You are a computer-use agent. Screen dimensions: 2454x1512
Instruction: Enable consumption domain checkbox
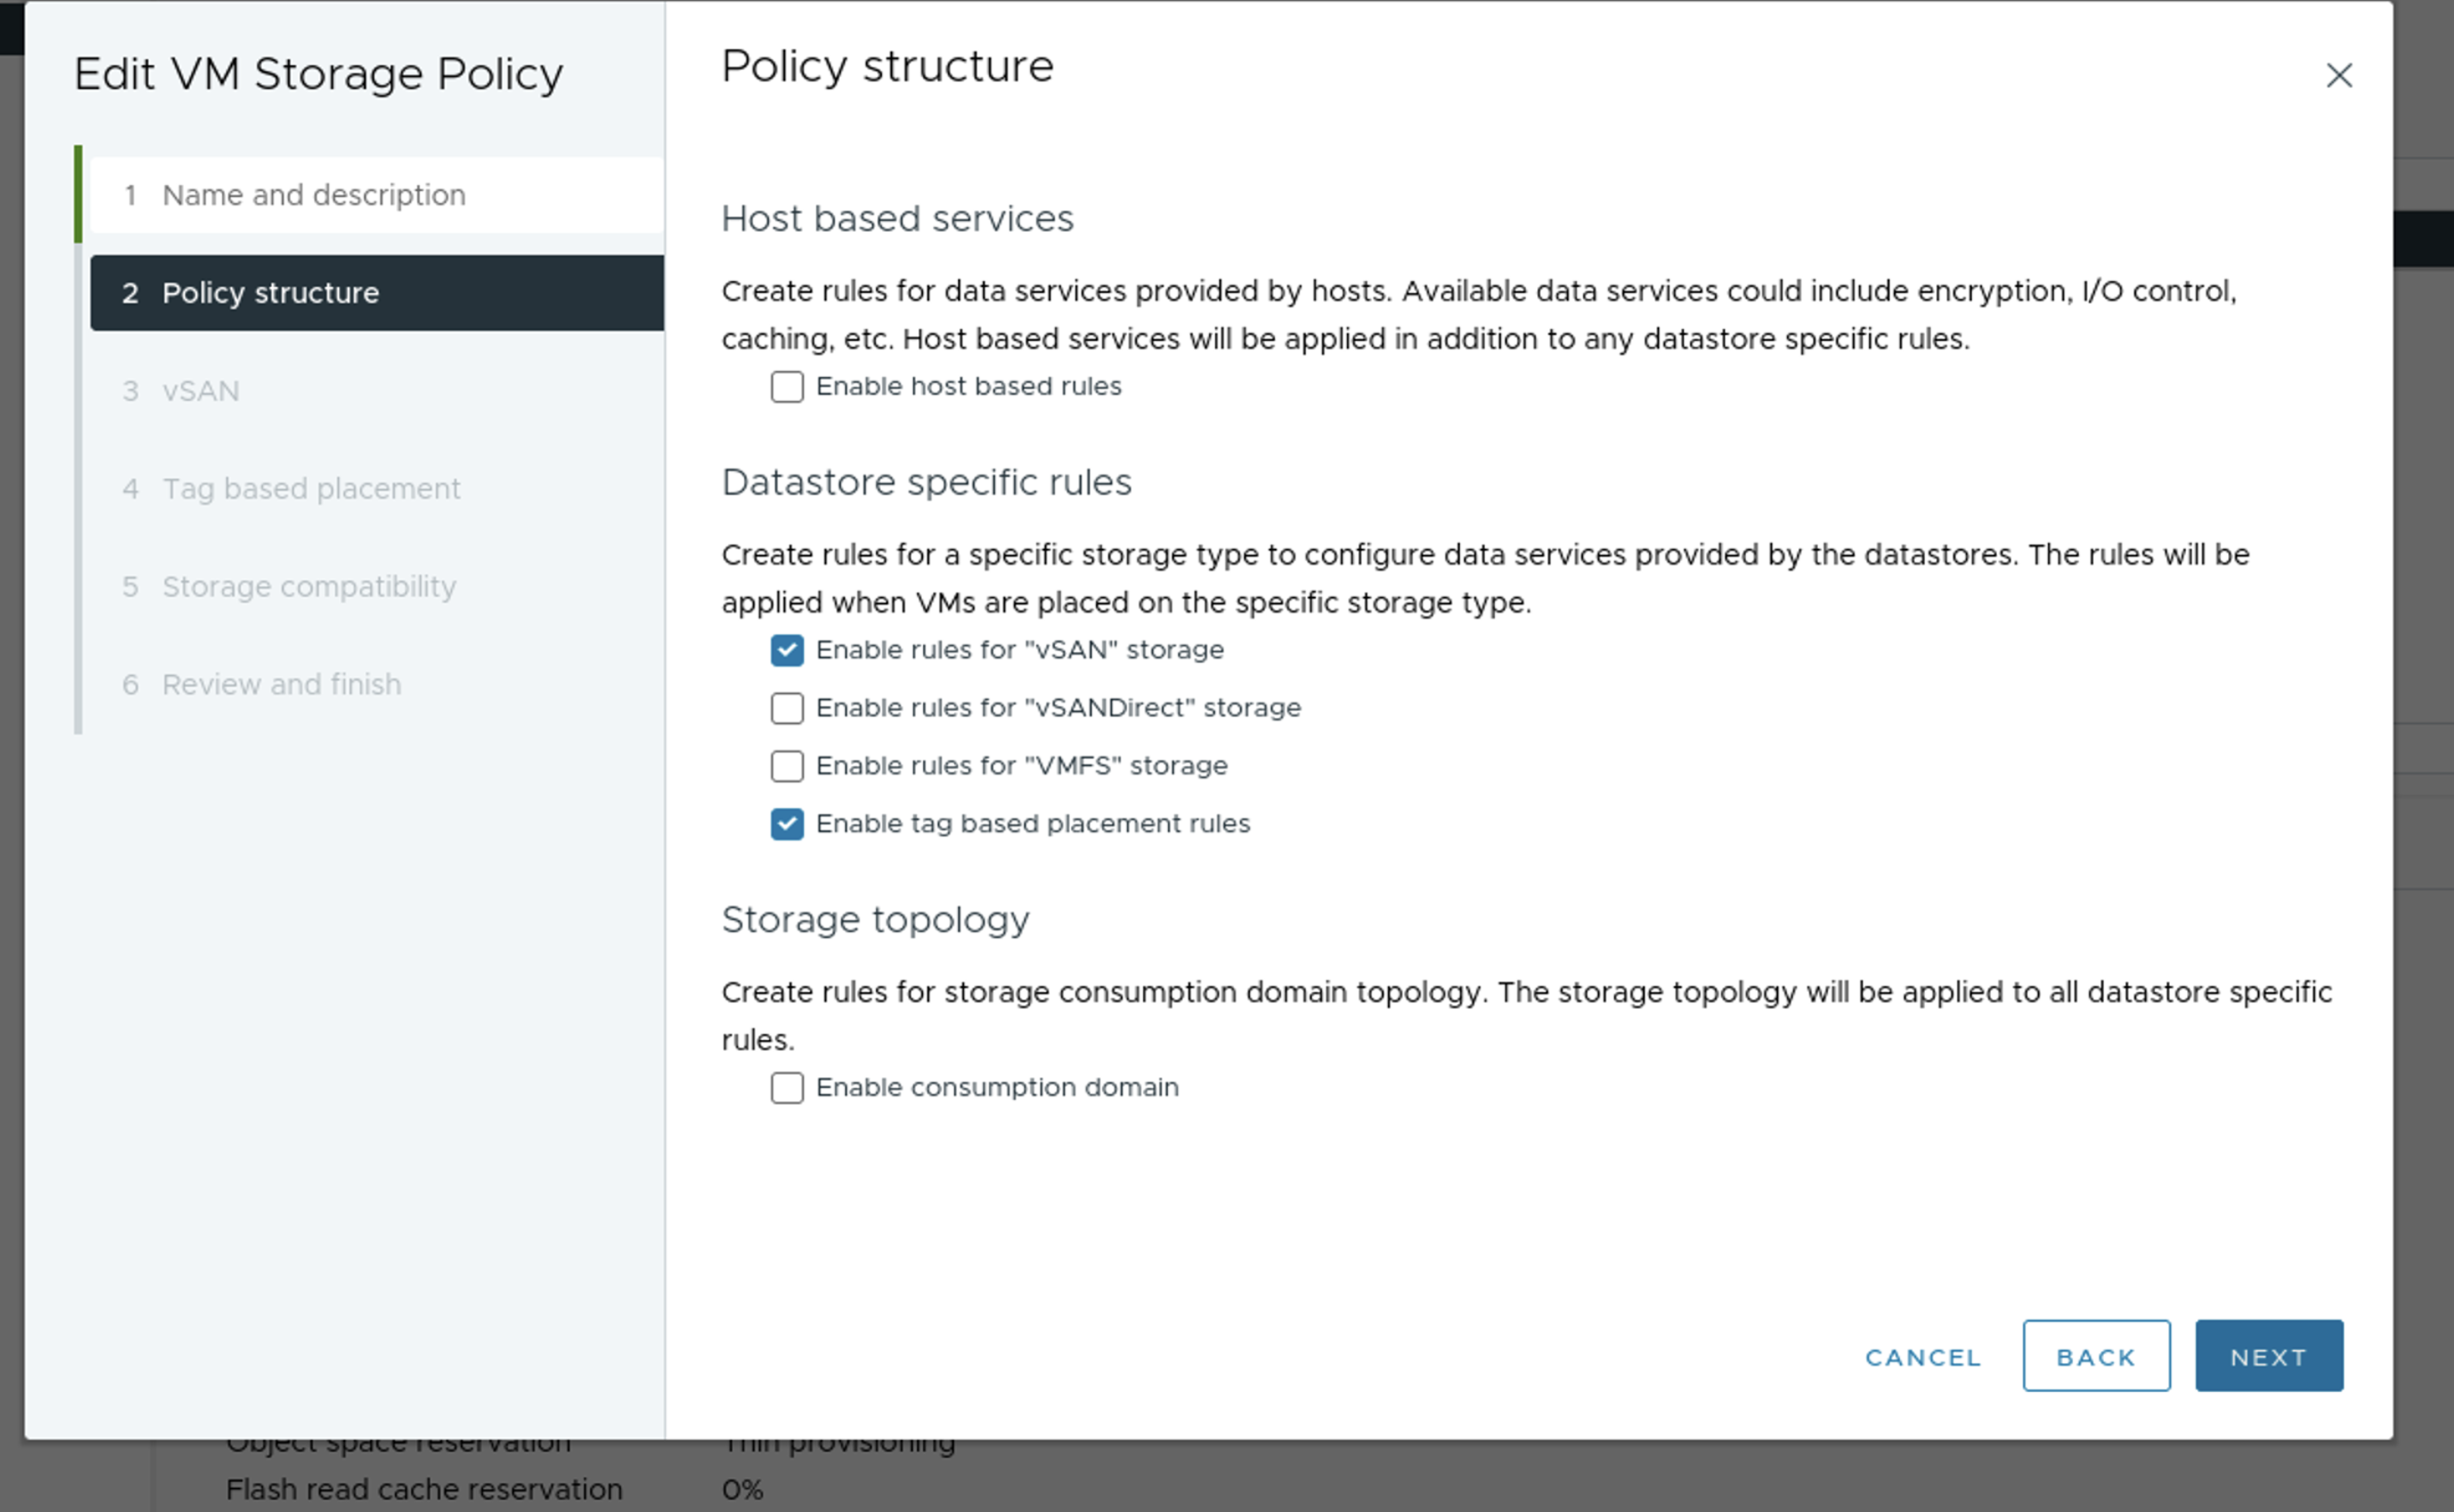pos(787,1088)
